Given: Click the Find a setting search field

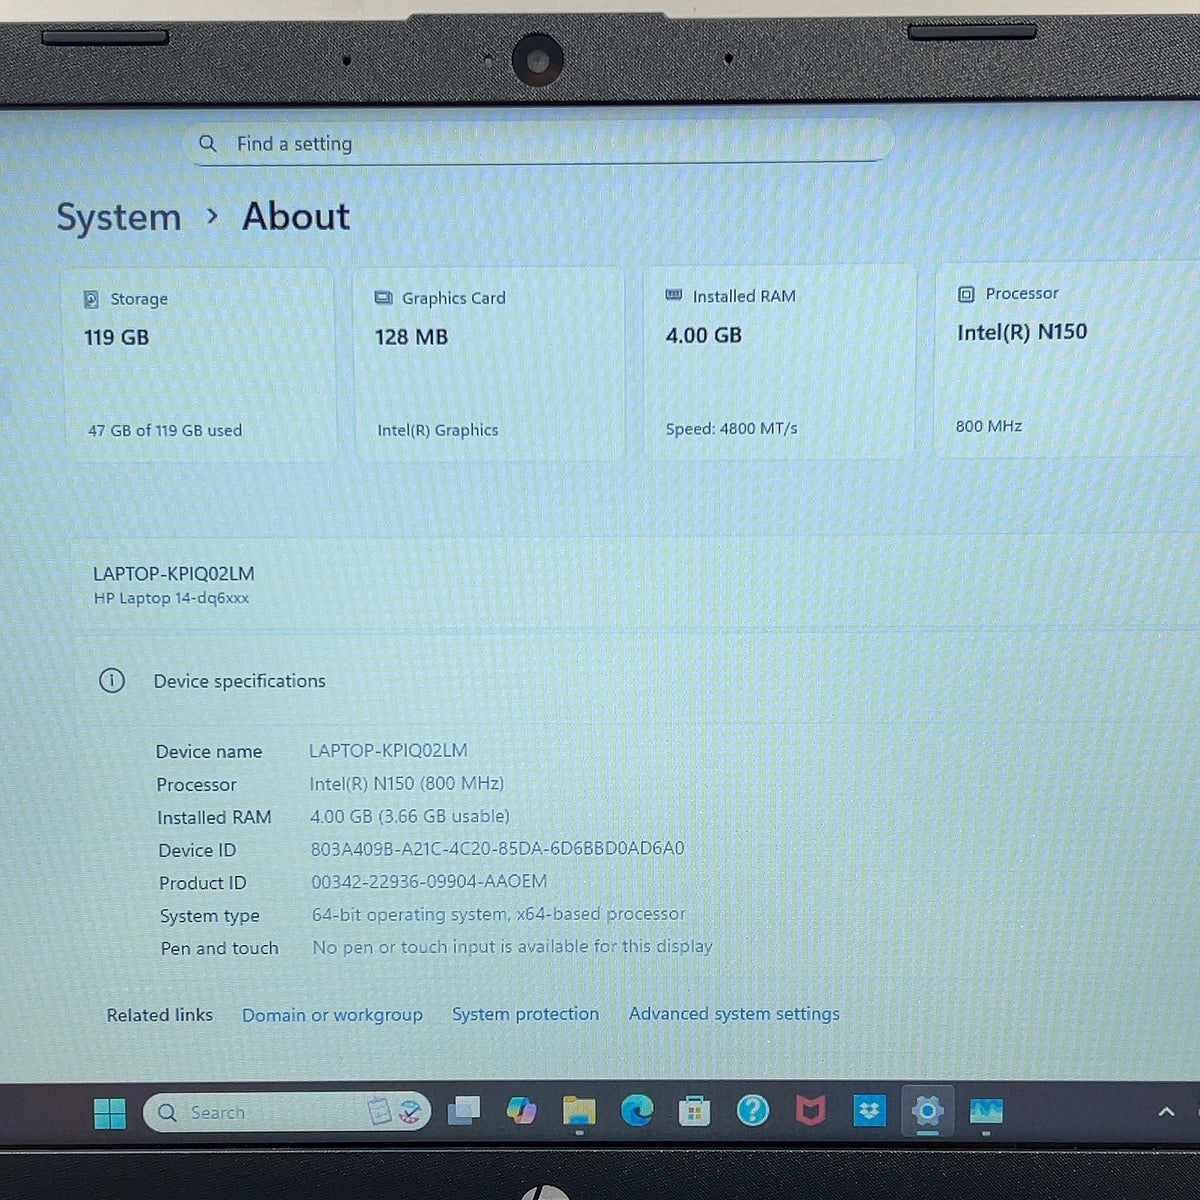Looking at the screenshot, I should [x=538, y=143].
